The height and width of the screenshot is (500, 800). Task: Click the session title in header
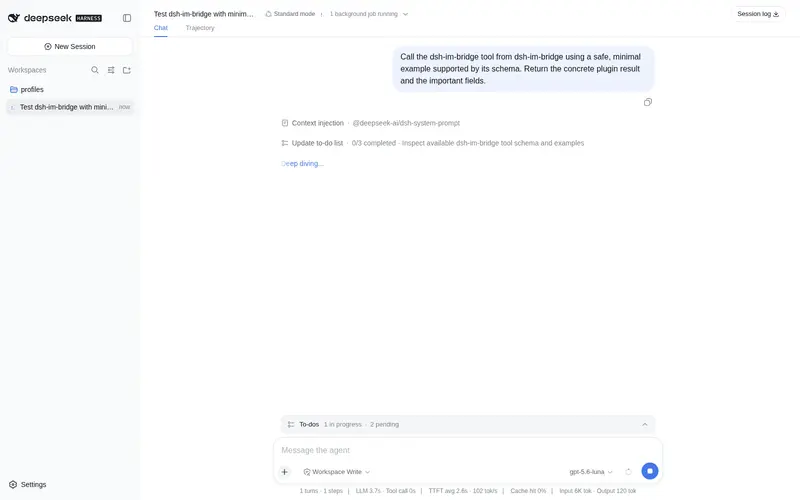tap(204, 14)
